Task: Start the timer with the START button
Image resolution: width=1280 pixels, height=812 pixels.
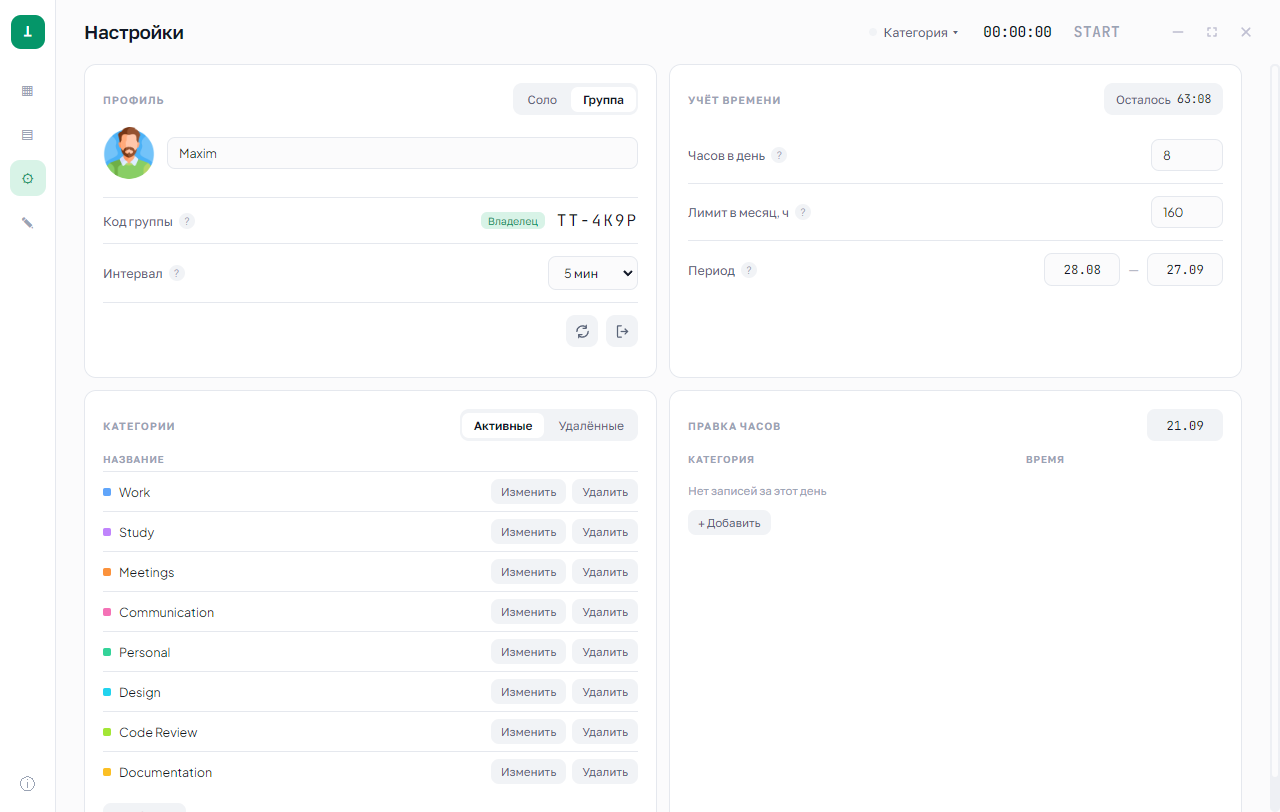Action: 1097,32
